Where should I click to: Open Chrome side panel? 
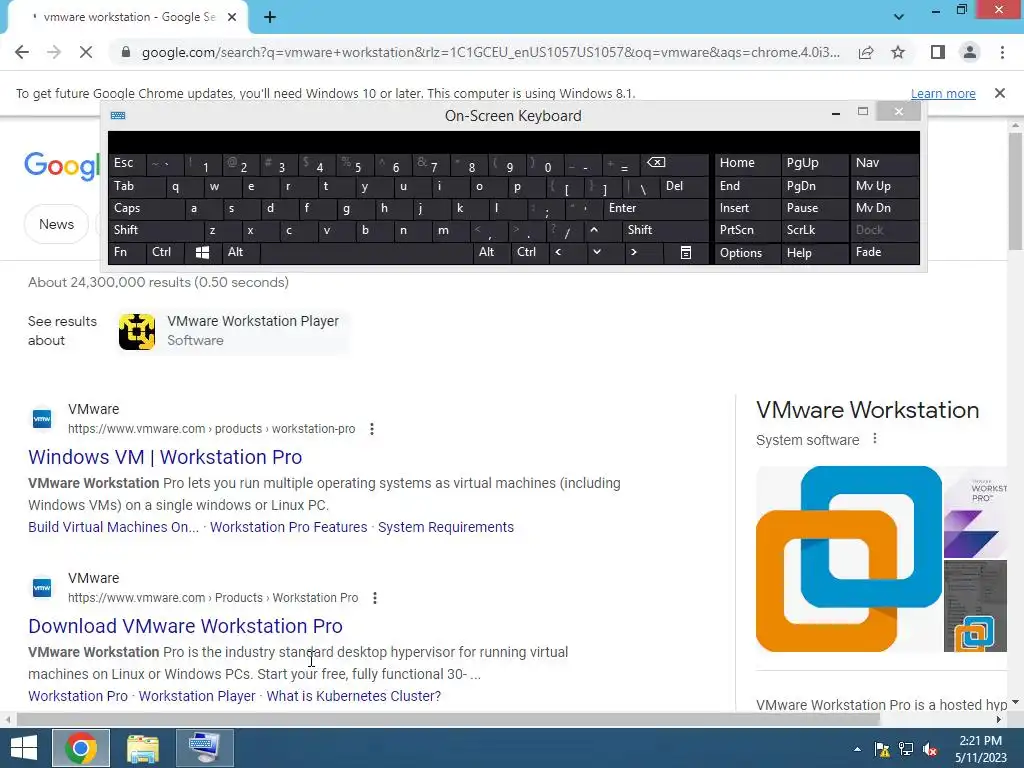click(938, 52)
